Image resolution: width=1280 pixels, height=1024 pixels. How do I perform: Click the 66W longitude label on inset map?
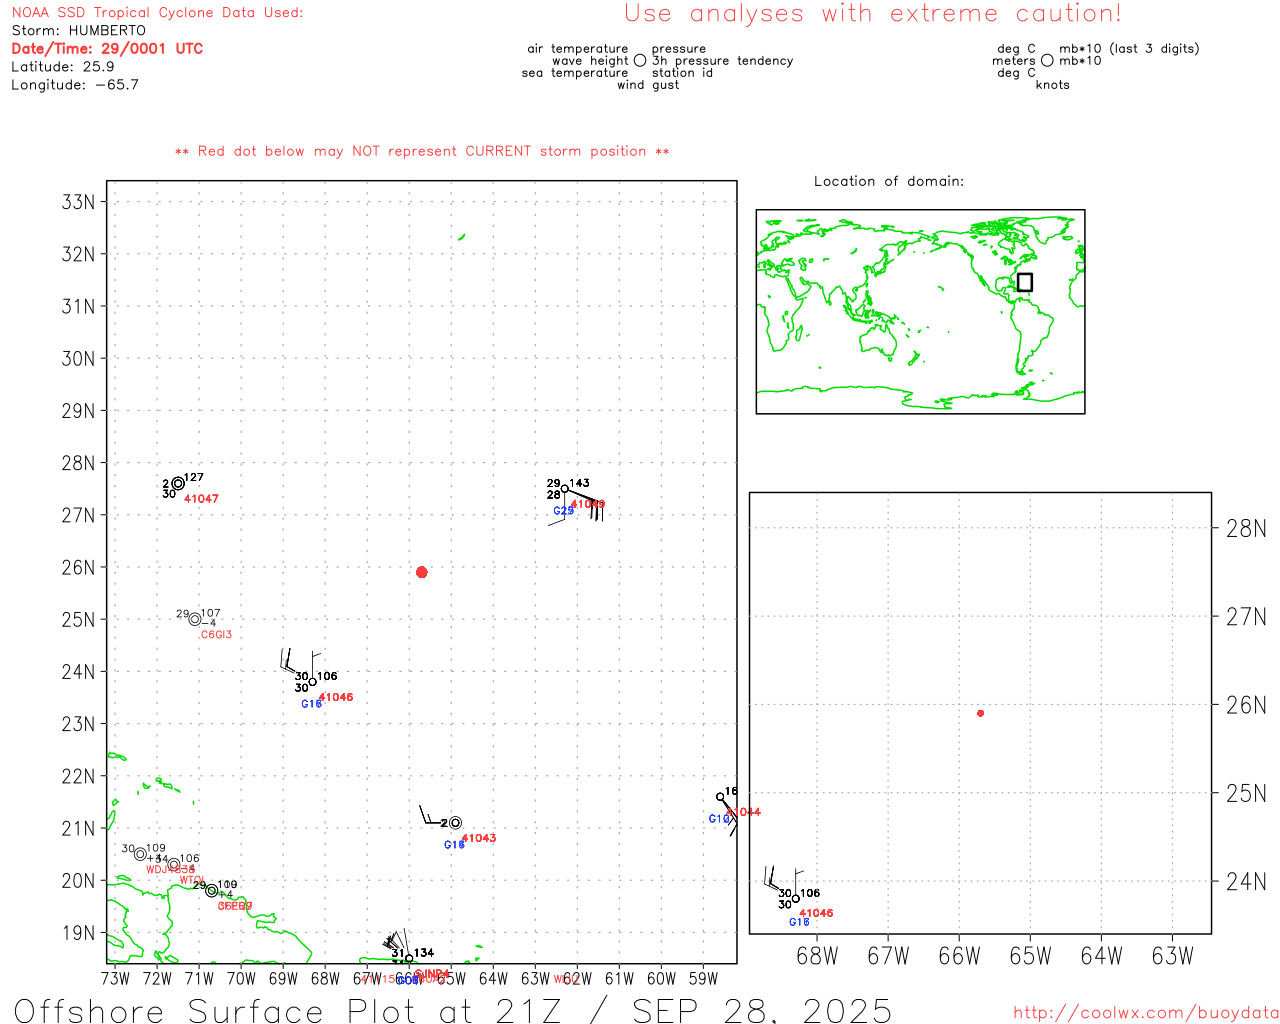(x=959, y=956)
